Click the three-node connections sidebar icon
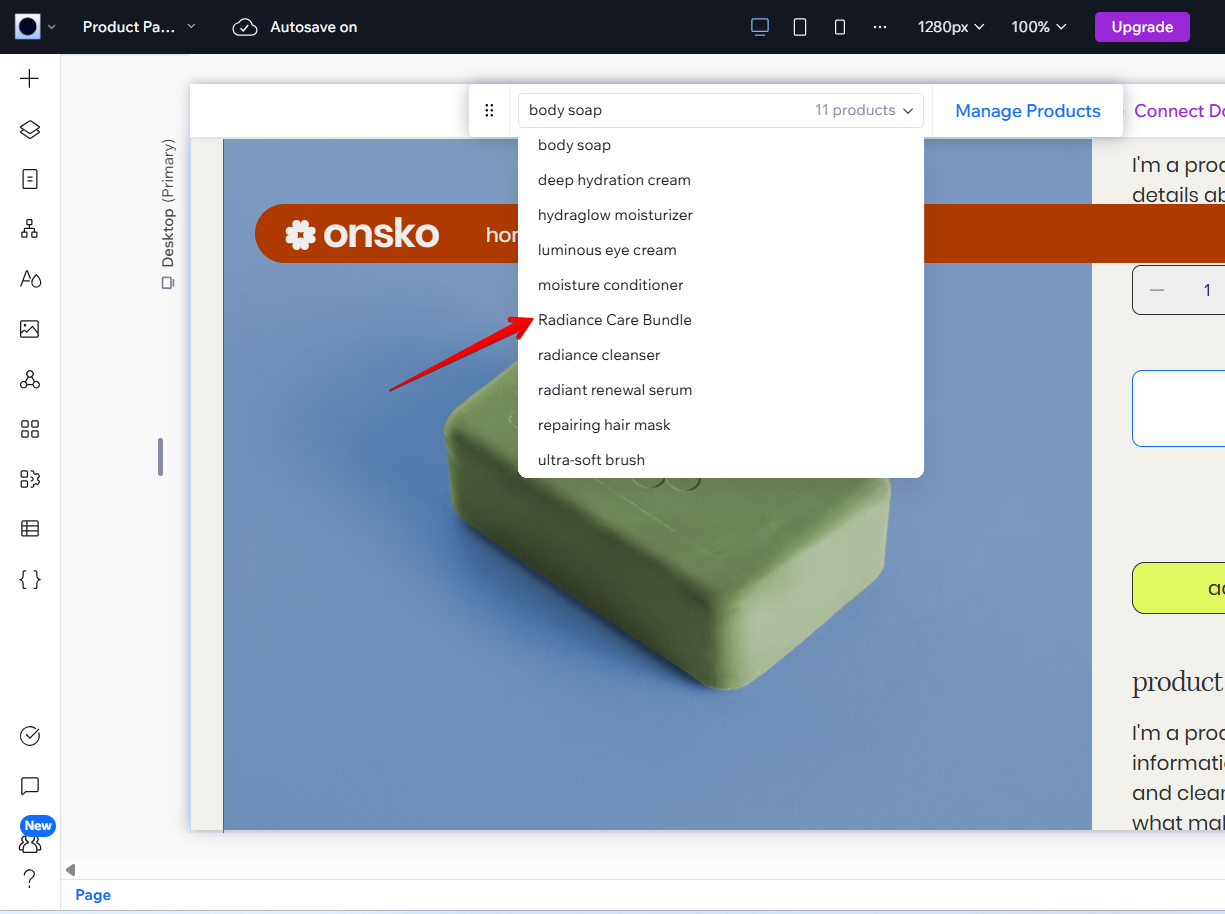Image resolution: width=1225 pixels, height=914 pixels. tap(30, 379)
